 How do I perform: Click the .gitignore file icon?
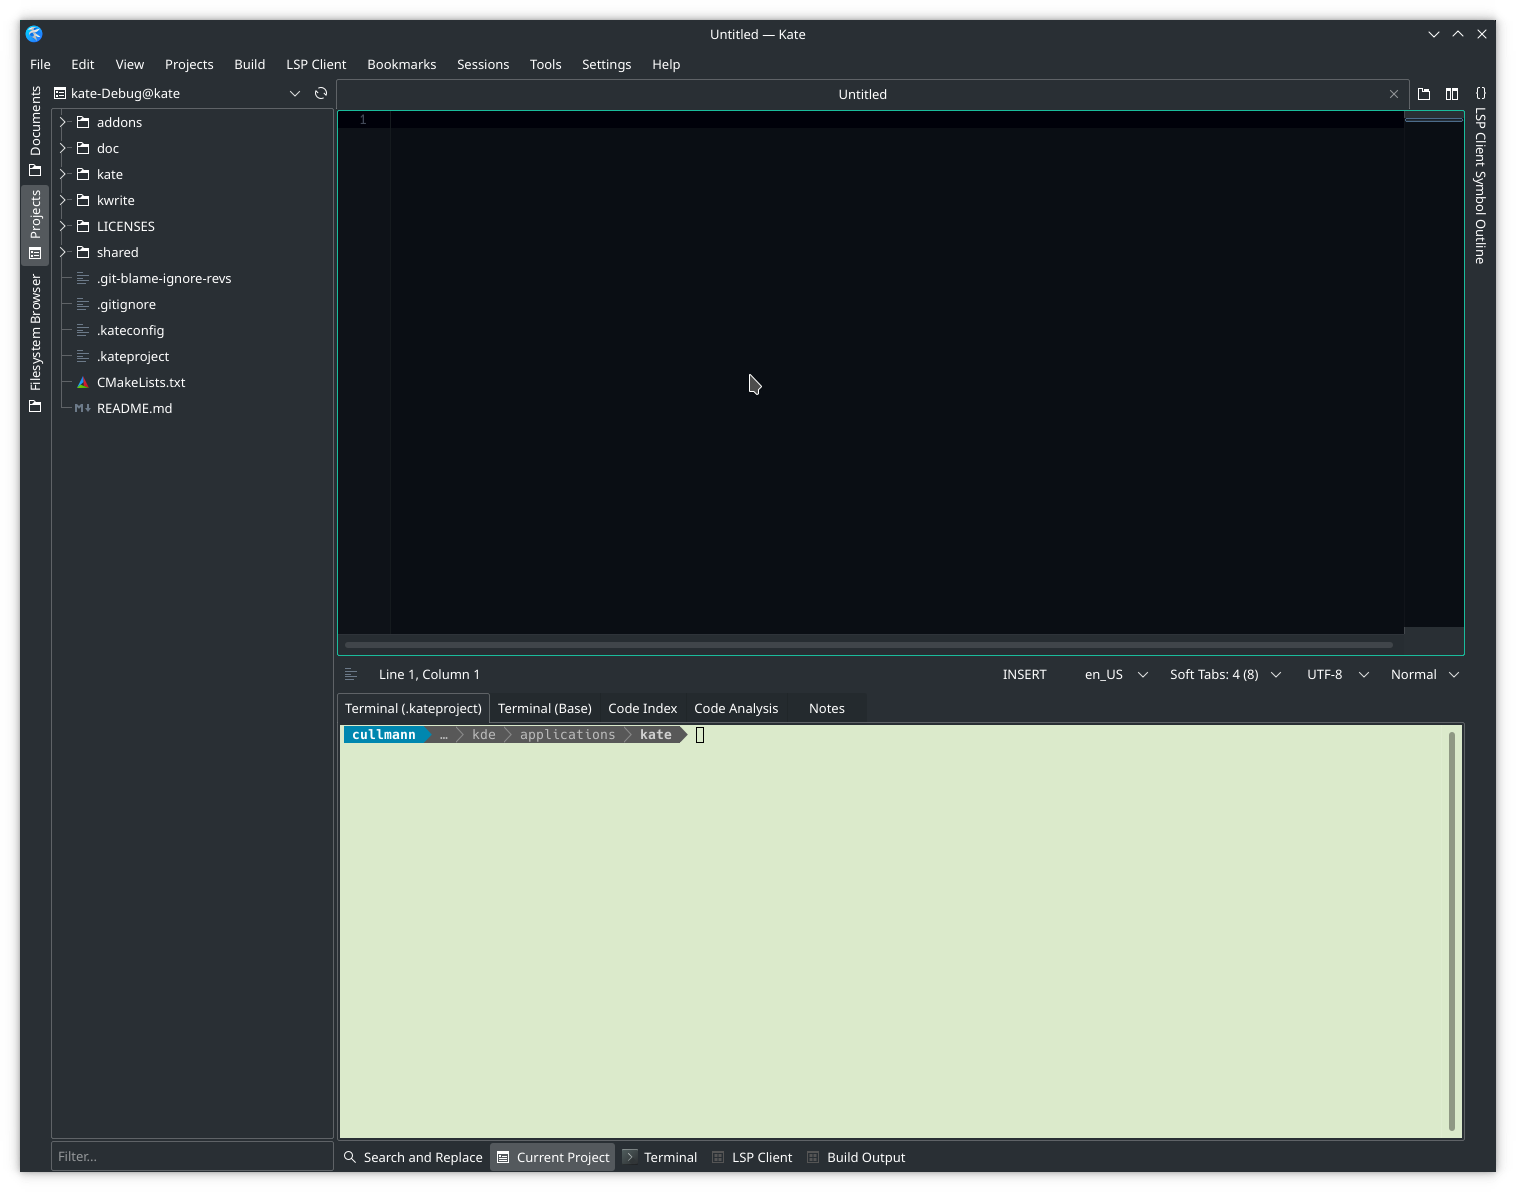tap(83, 304)
